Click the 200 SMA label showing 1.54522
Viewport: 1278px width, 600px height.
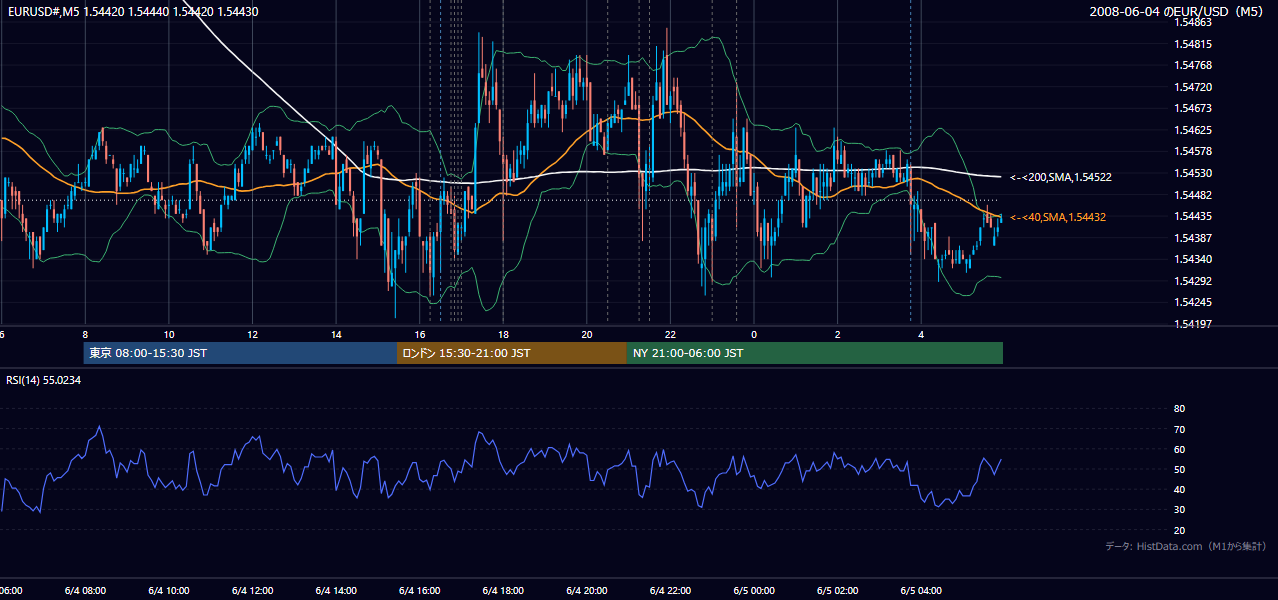1061,177
